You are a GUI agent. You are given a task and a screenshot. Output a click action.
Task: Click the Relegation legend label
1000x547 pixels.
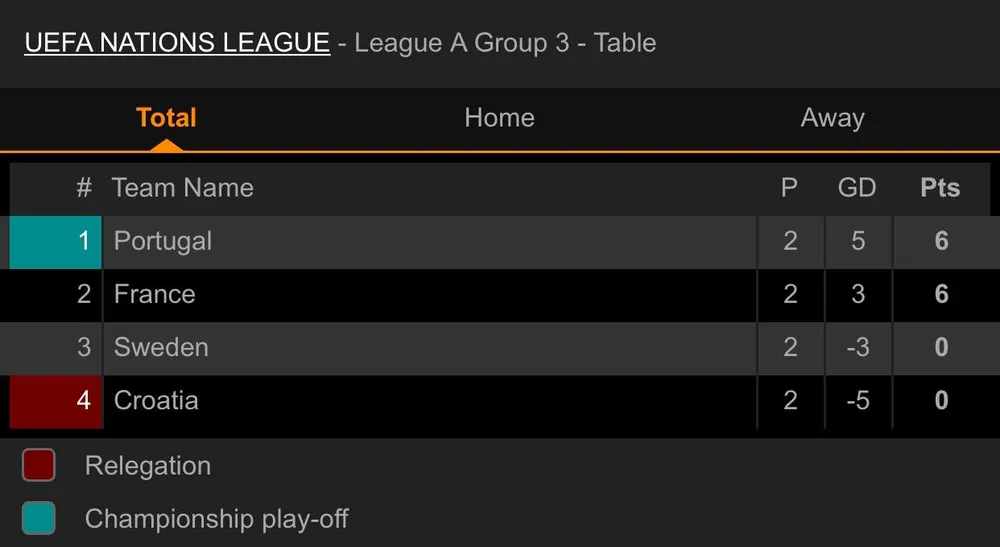(x=148, y=466)
